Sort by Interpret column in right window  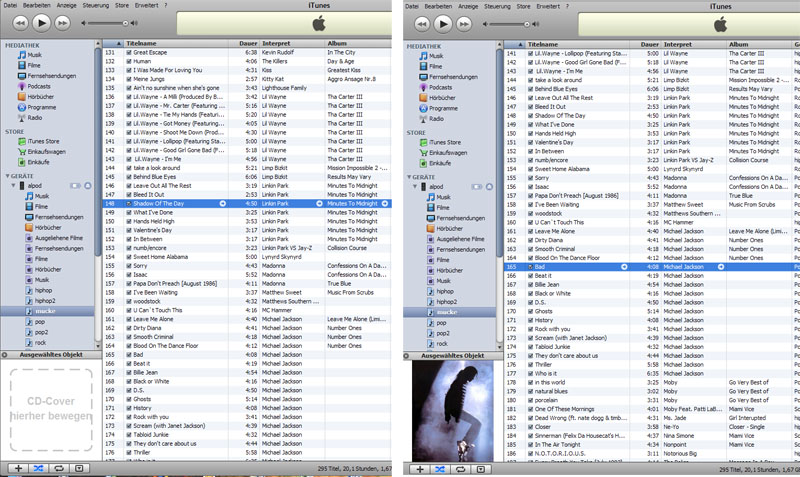693,44
